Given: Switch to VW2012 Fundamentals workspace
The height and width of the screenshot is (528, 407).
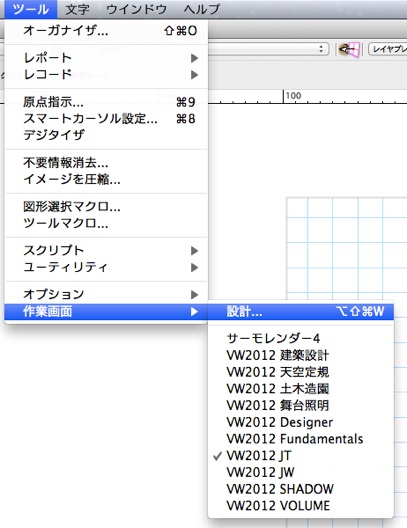Looking at the screenshot, I should pos(301,439).
